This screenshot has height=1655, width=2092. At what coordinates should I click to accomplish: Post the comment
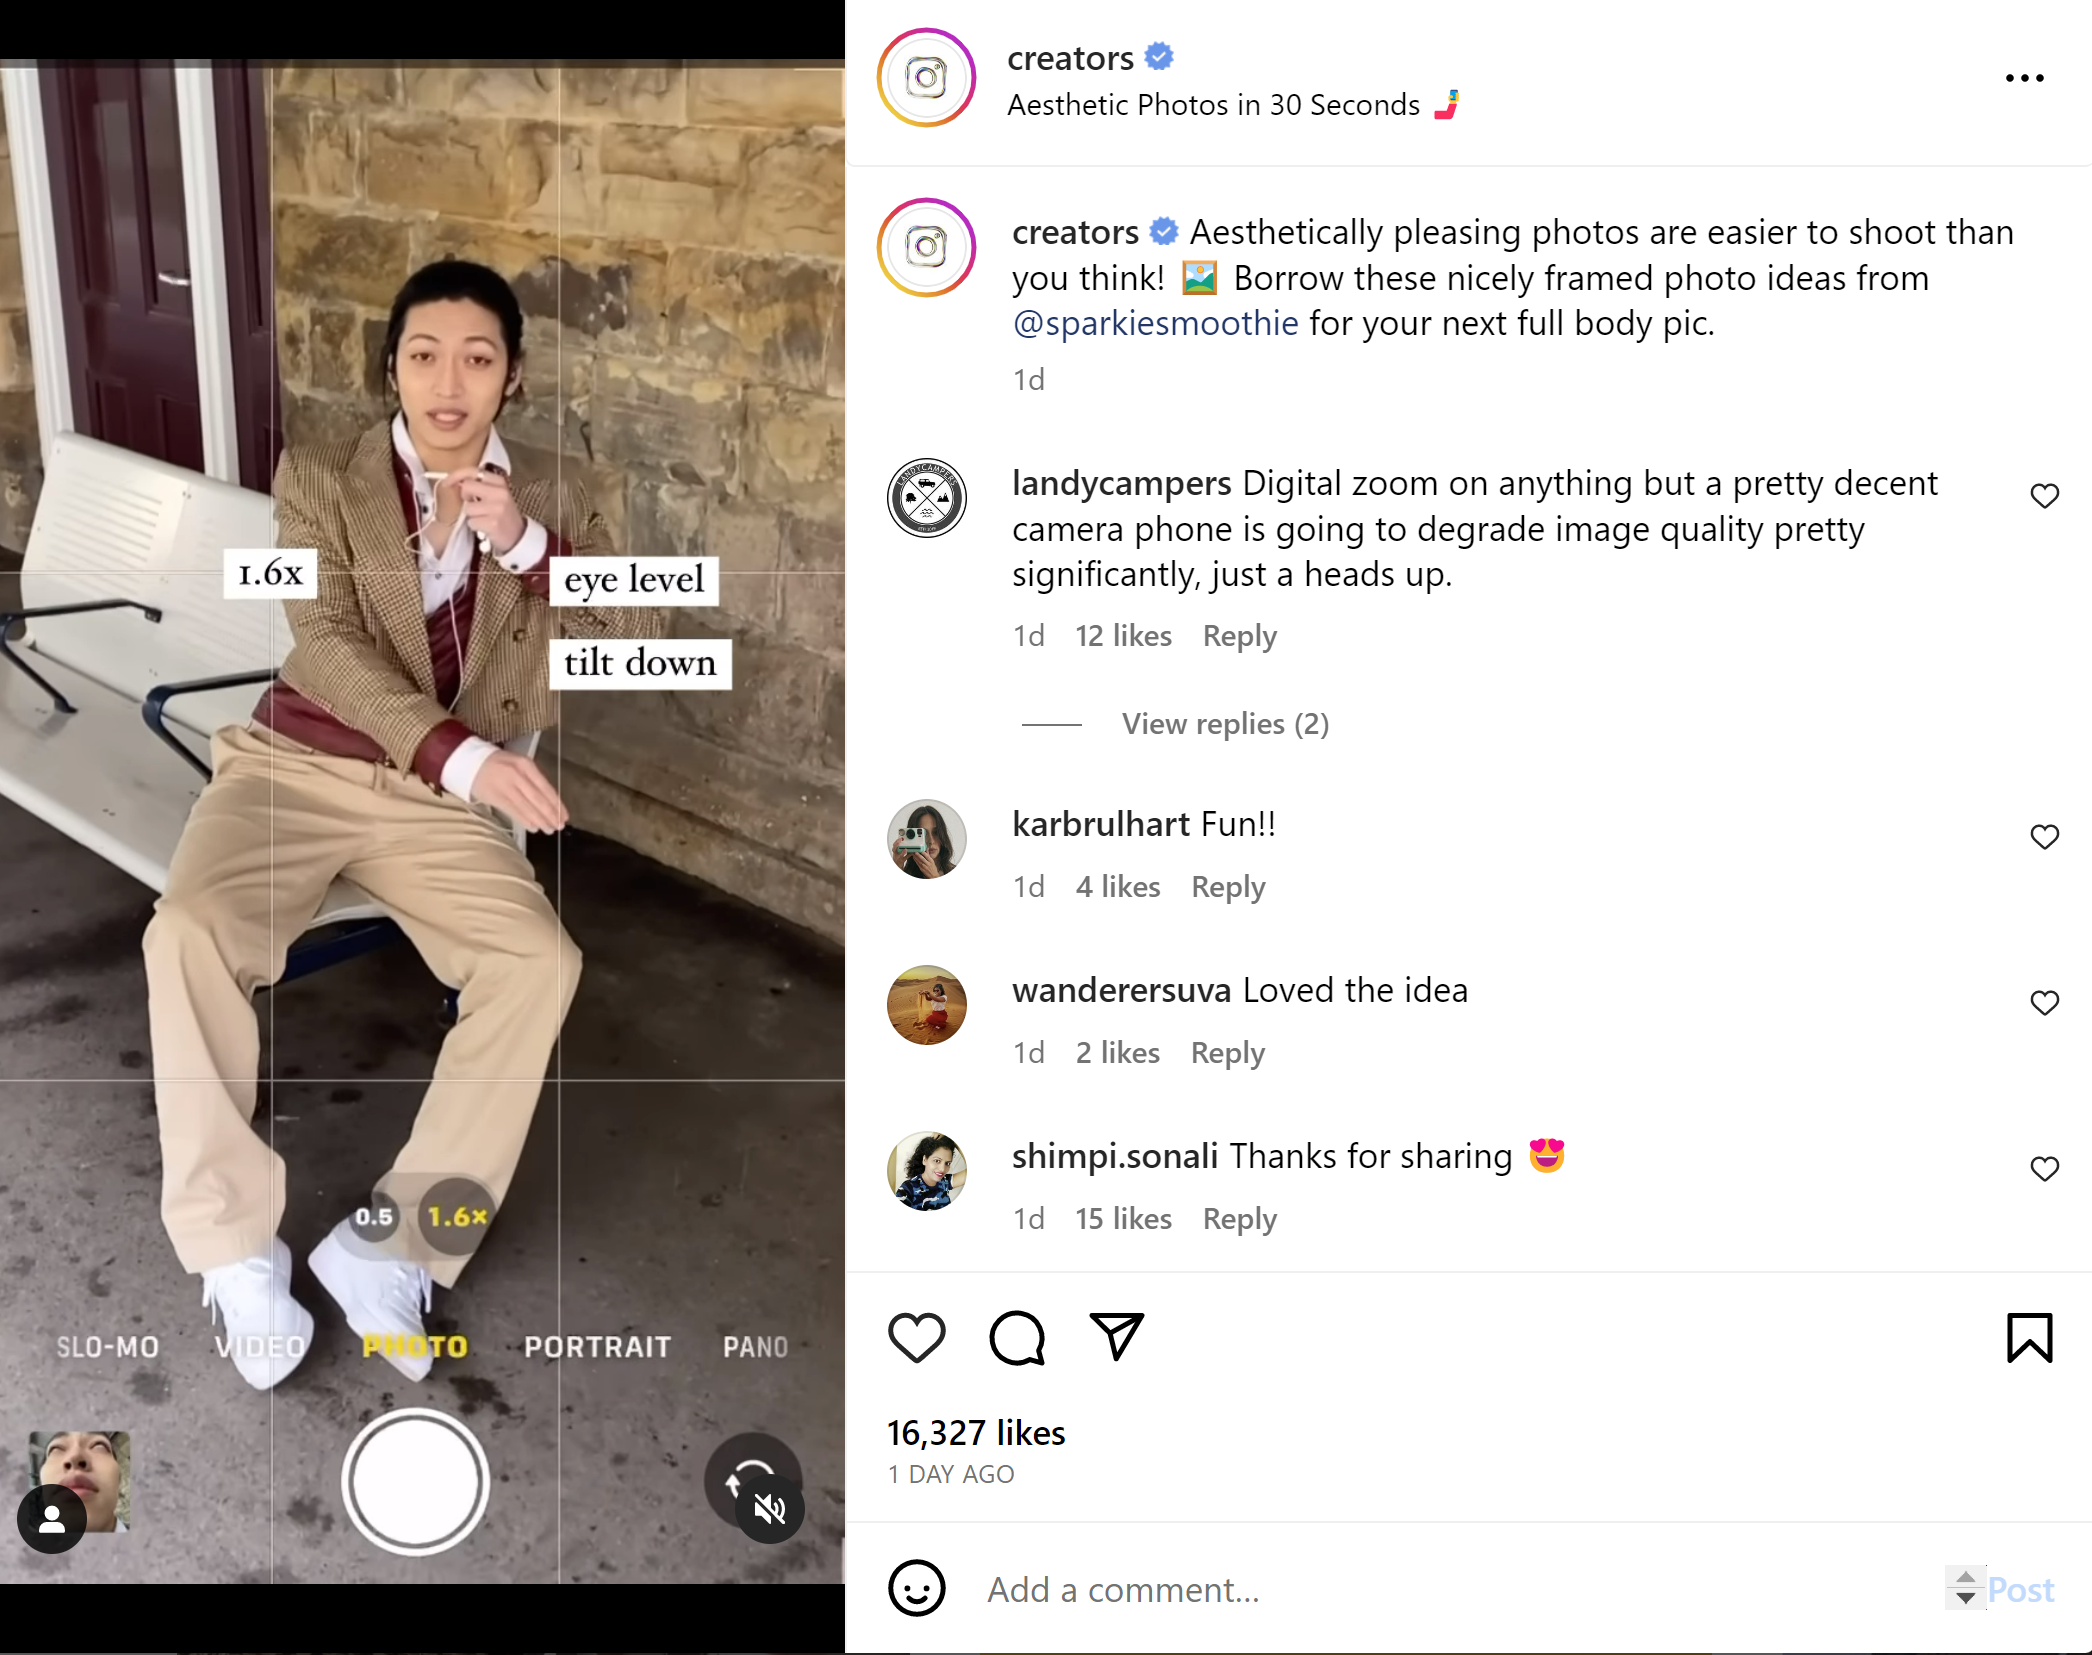click(x=2021, y=1589)
